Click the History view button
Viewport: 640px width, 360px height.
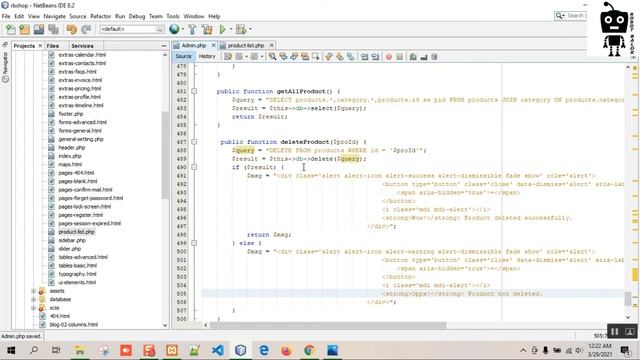(207, 56)
